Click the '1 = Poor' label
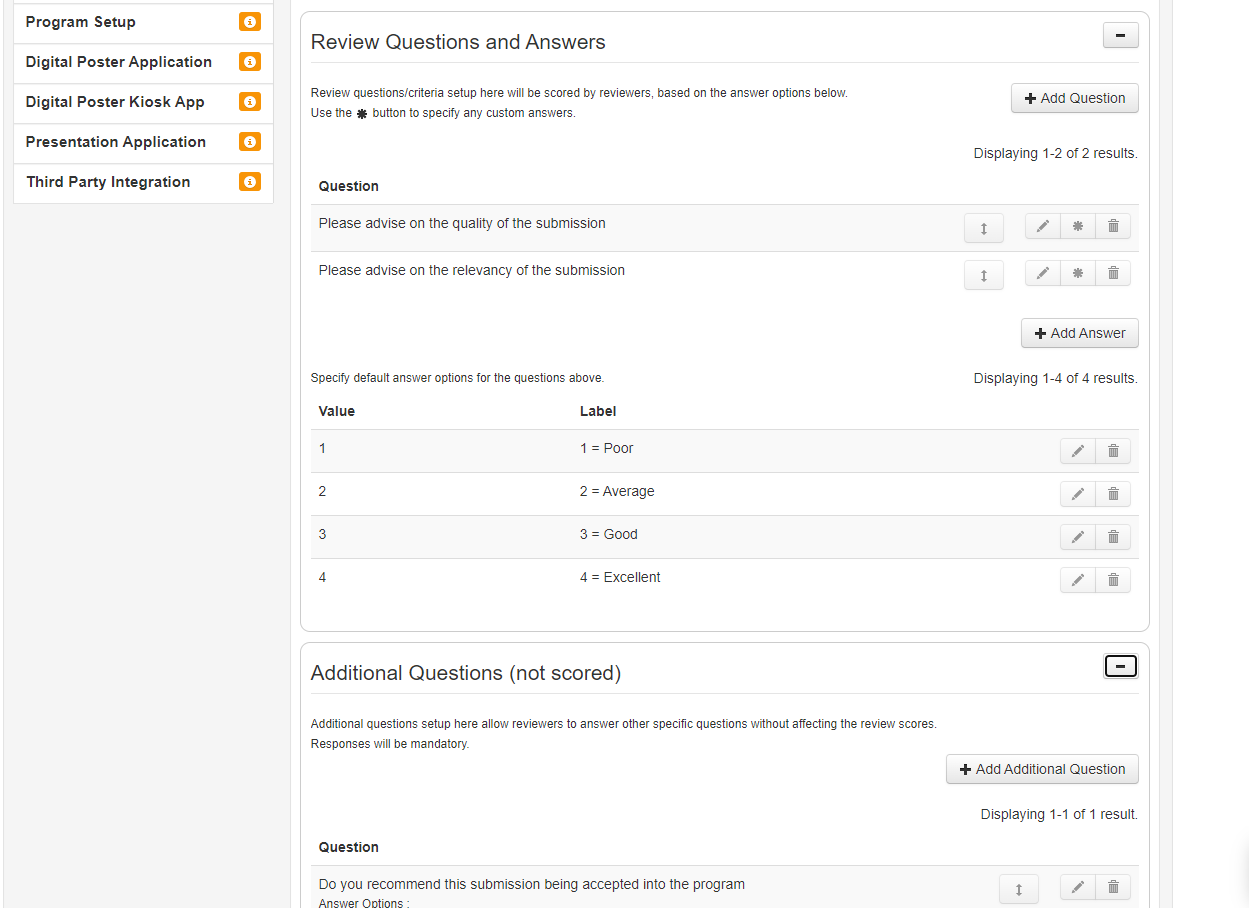The height and width of the screenshot is (908, 1249). pyautogui.click(x=607, y=448)
